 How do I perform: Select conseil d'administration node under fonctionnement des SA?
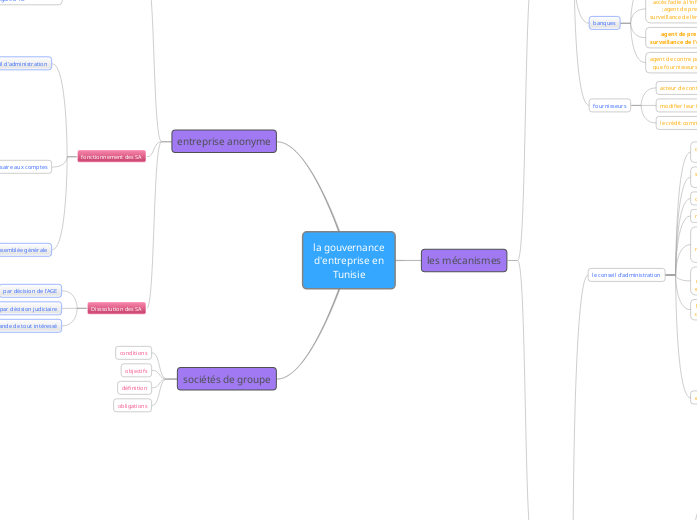point(25,64)
